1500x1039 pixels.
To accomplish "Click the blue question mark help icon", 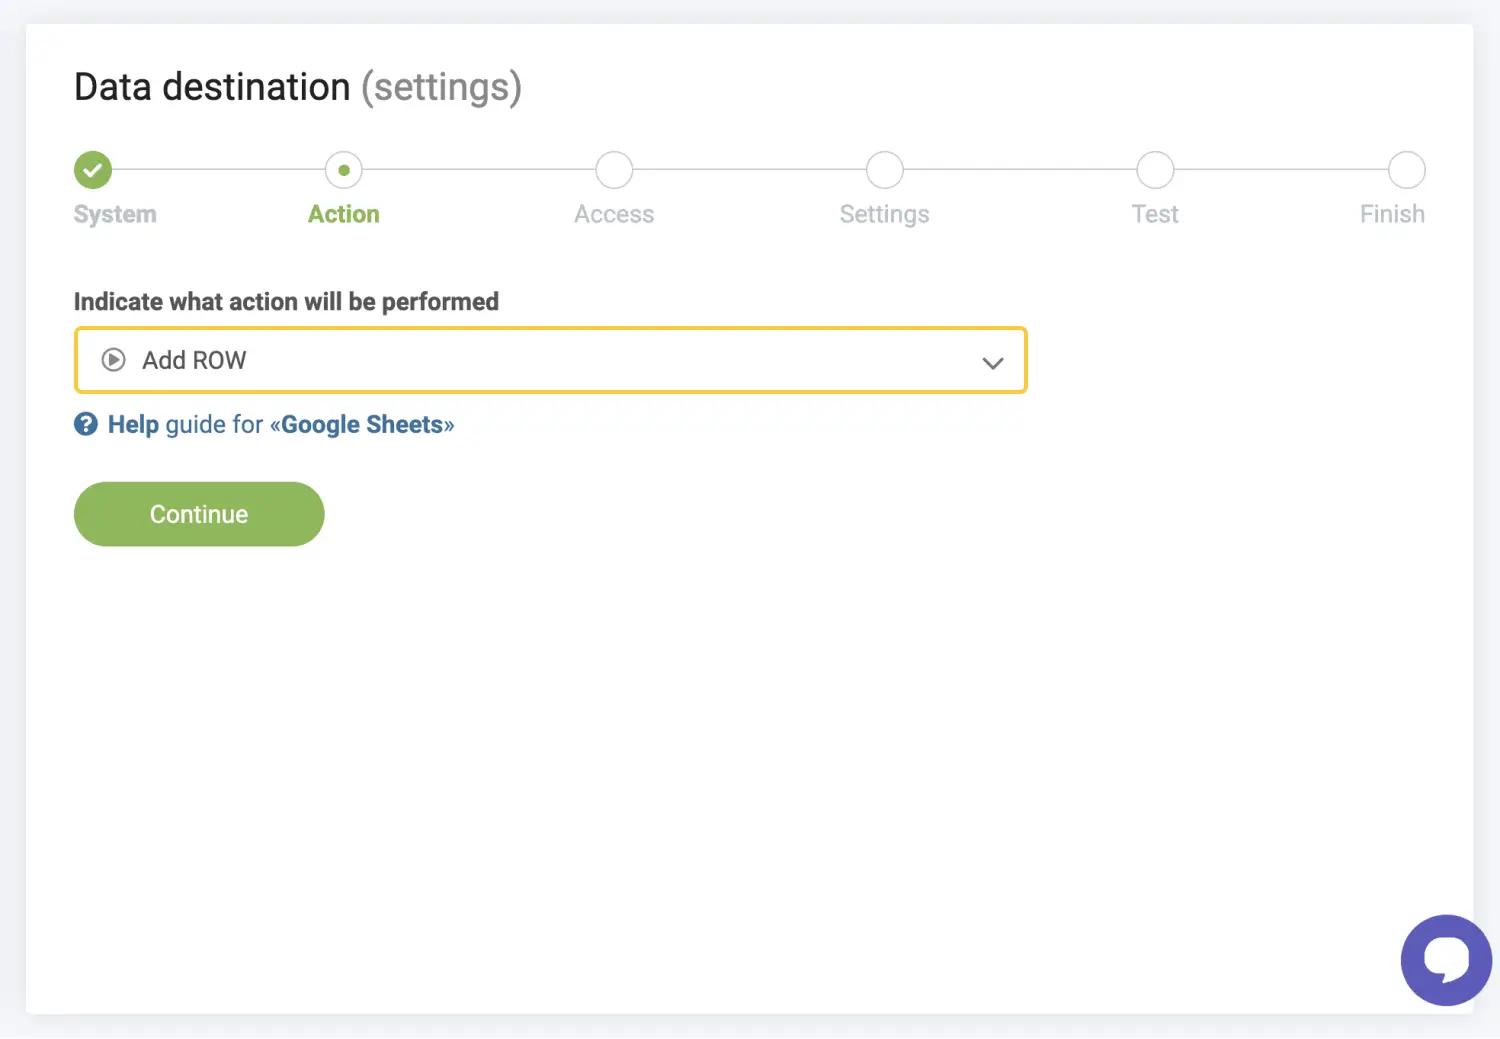I will 86,425.
